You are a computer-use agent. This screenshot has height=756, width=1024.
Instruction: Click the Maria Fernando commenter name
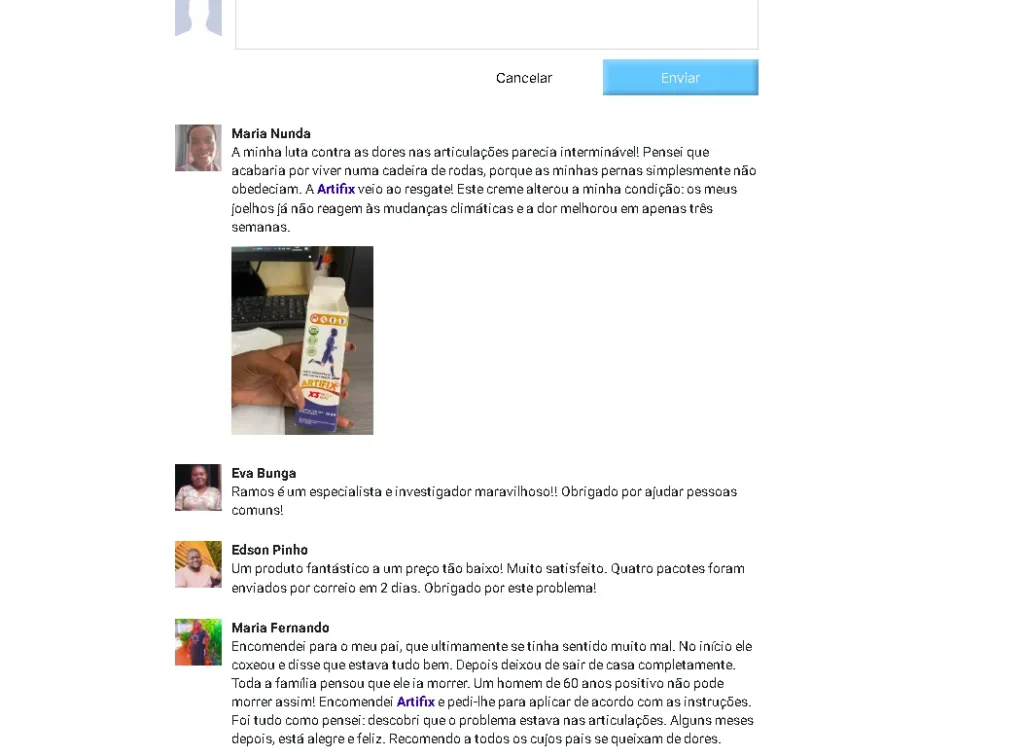point(280,627)
